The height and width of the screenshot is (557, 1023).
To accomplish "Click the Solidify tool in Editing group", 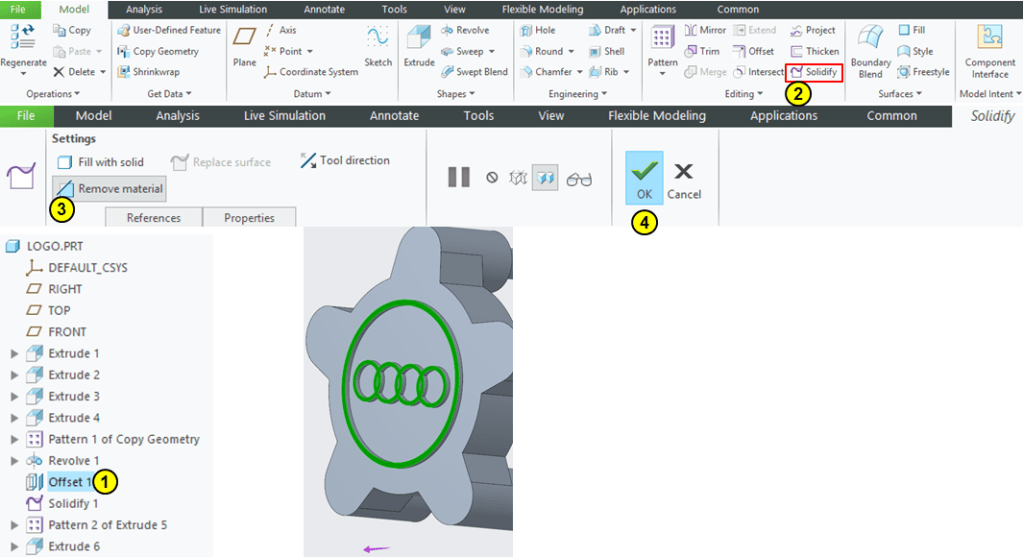I will [x=813, y=72].
